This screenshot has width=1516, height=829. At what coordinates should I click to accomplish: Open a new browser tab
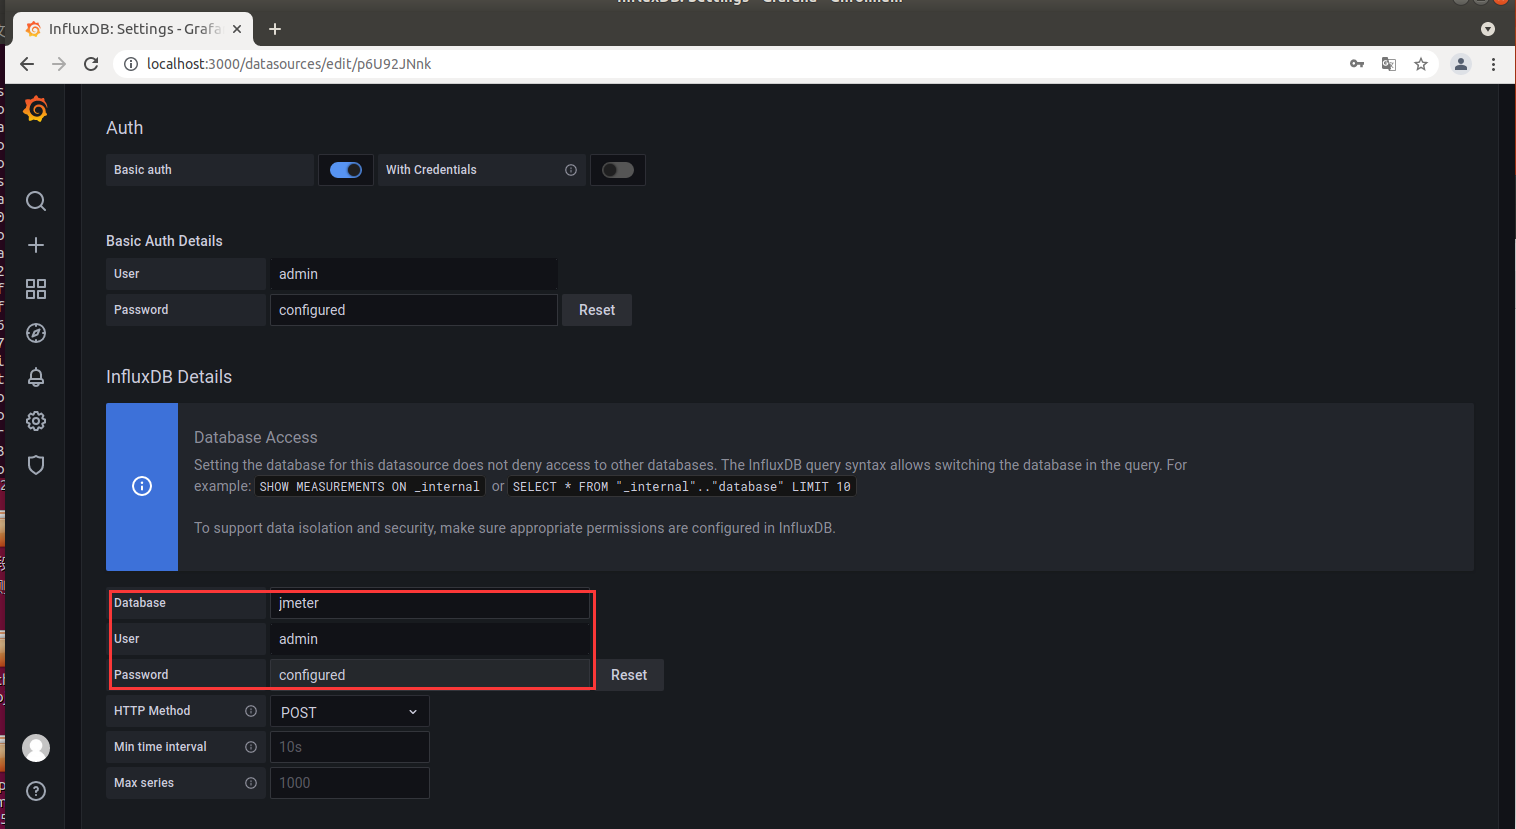[x=275, y=29]
